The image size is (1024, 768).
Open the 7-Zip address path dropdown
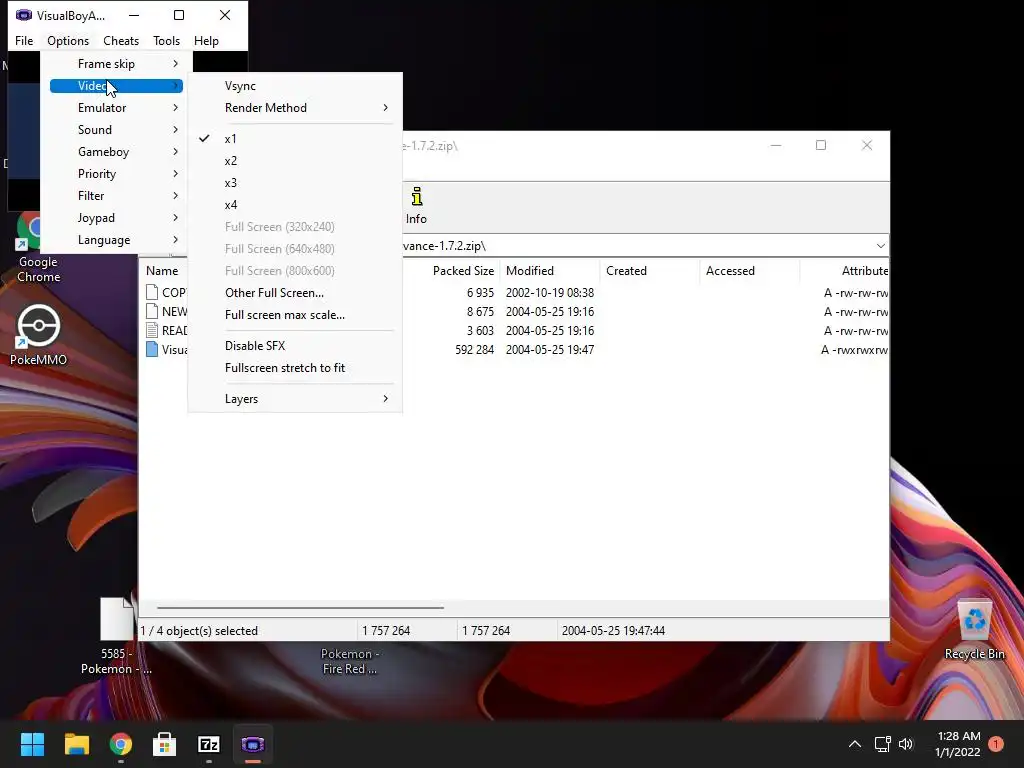click(880, 246)
